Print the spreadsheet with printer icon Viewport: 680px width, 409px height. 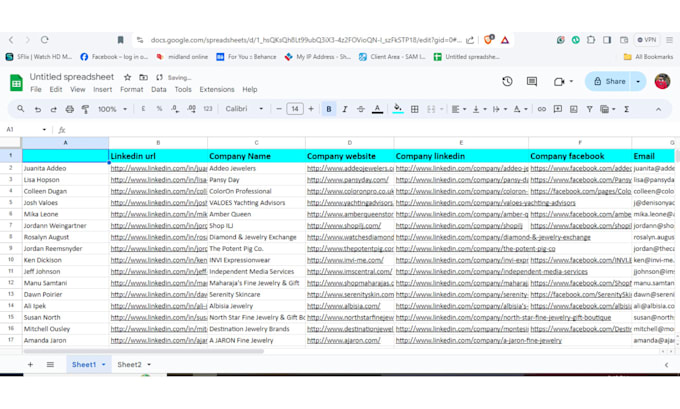[x=69, y=109]
